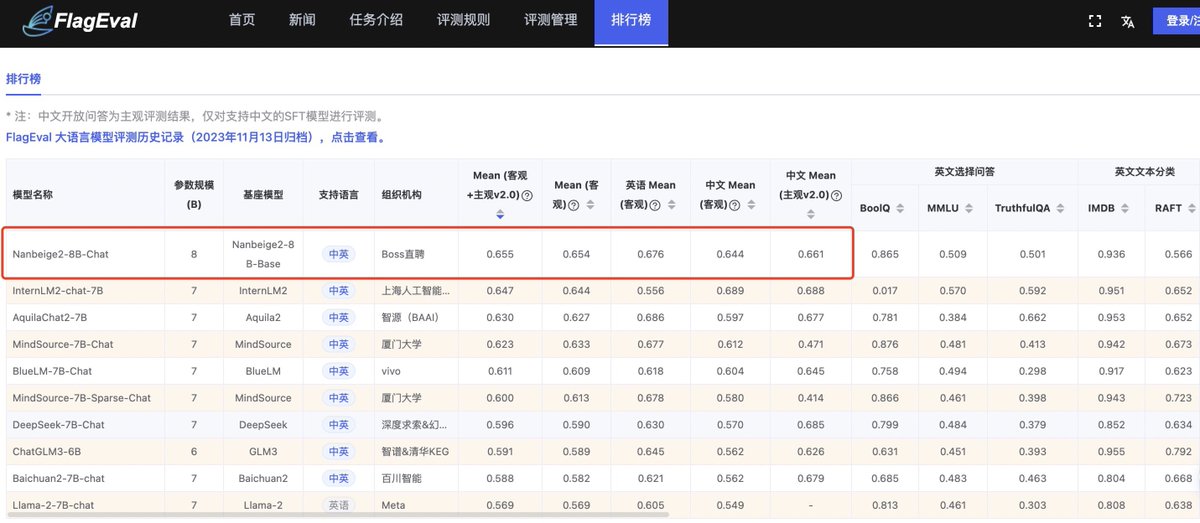Click the 组织机构 column header

click(x=403, y=194)
